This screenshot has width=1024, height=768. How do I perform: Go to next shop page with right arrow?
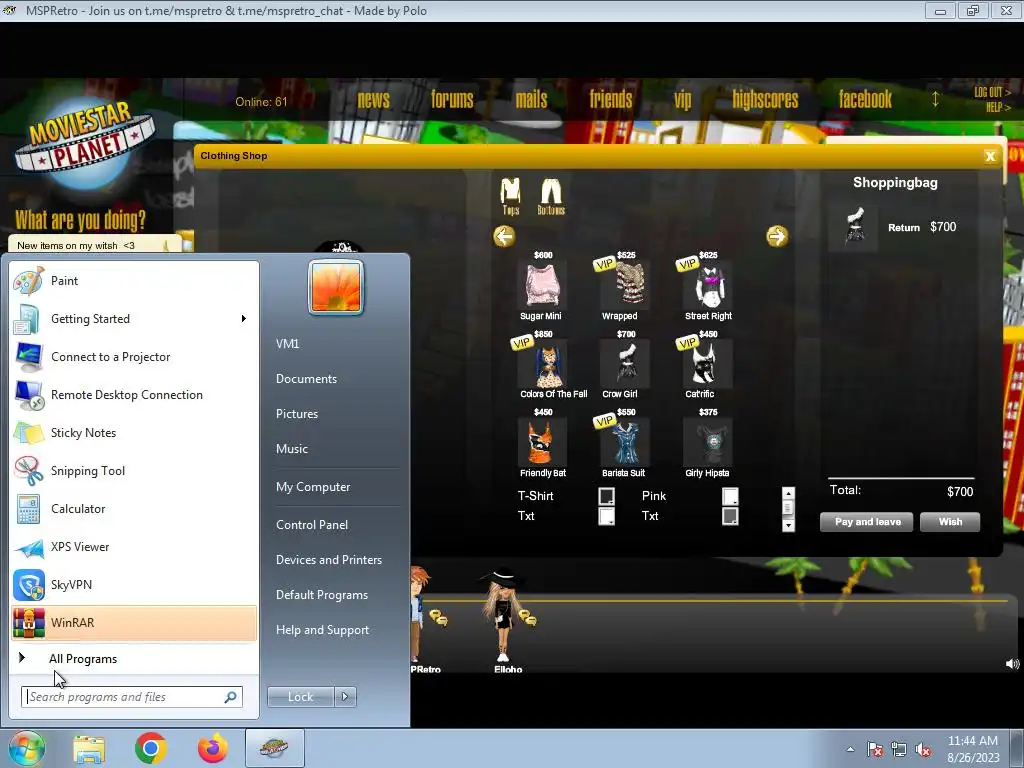[776, 236]
